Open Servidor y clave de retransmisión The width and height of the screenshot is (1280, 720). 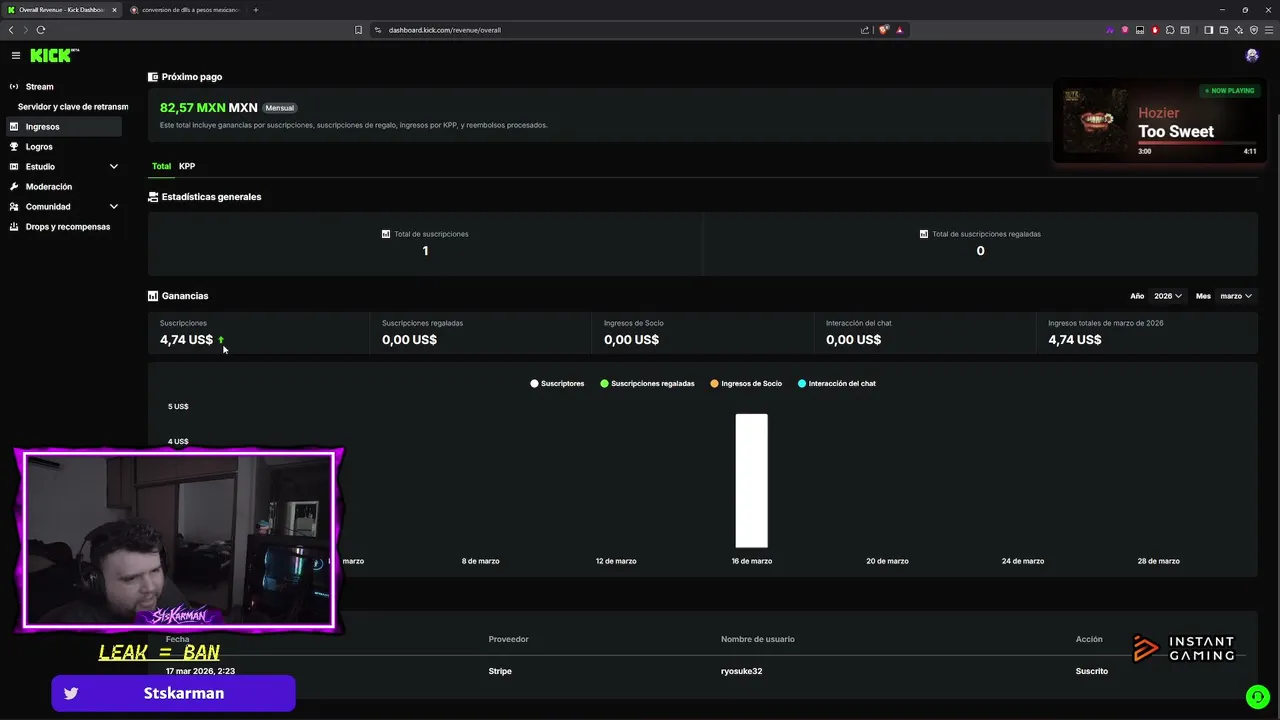[72, 107]
